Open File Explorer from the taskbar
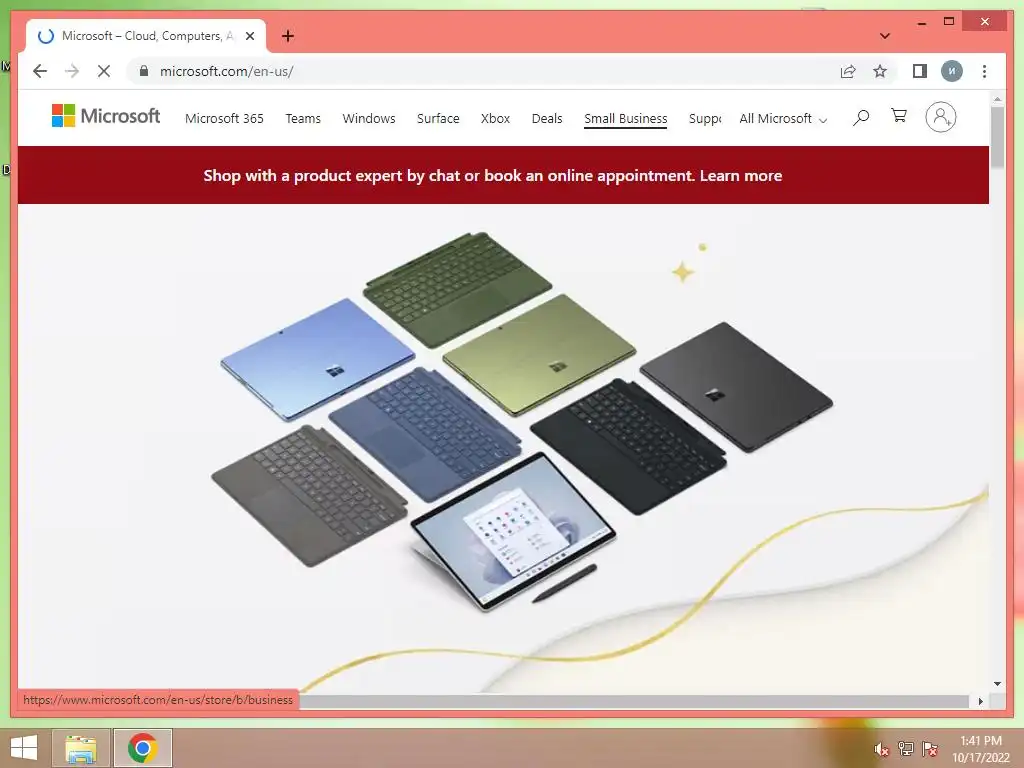Screen dimensions: 1024x768 81,748
